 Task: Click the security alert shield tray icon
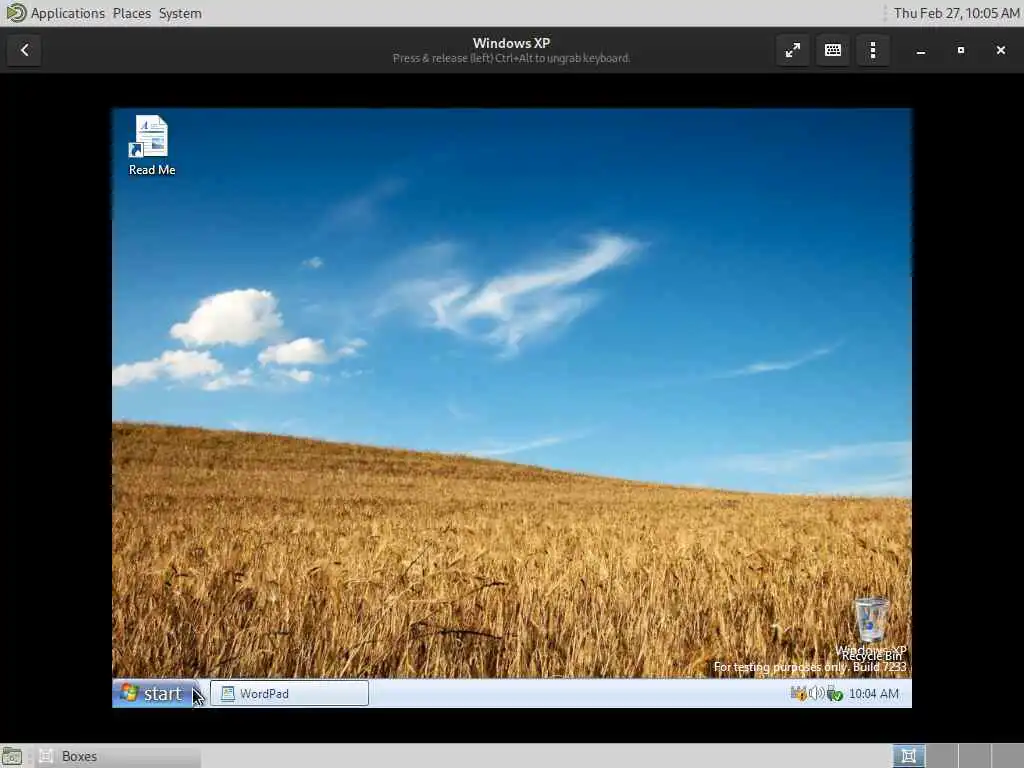click(x=798, y=694)
